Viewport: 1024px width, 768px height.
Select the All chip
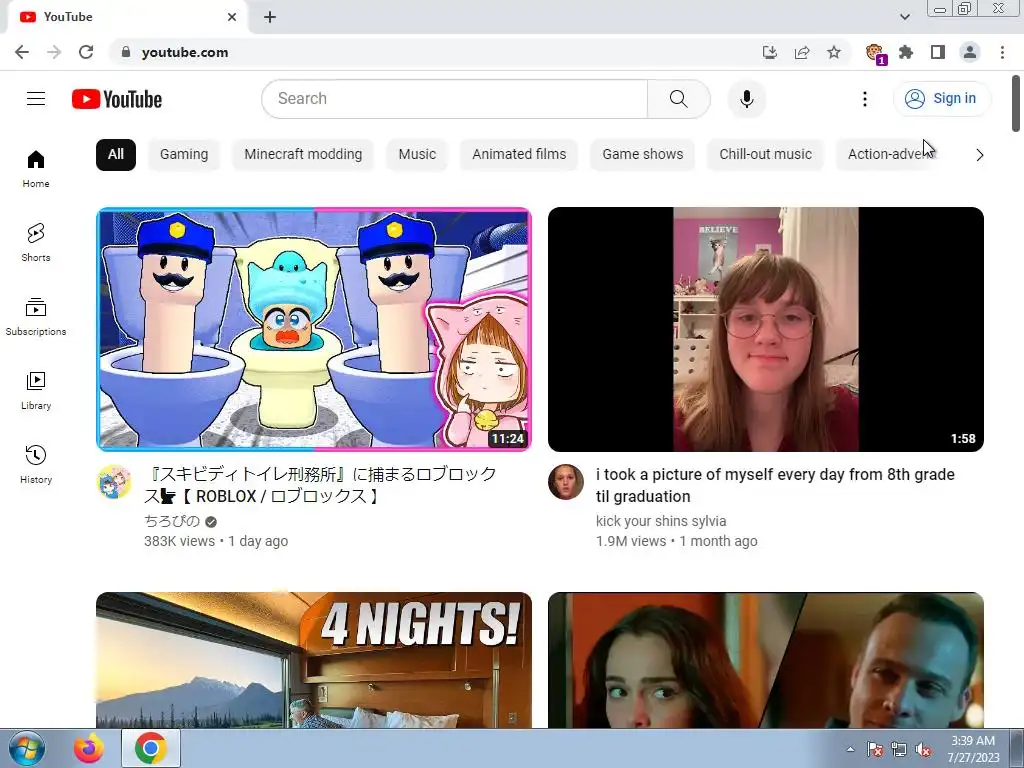116,155
